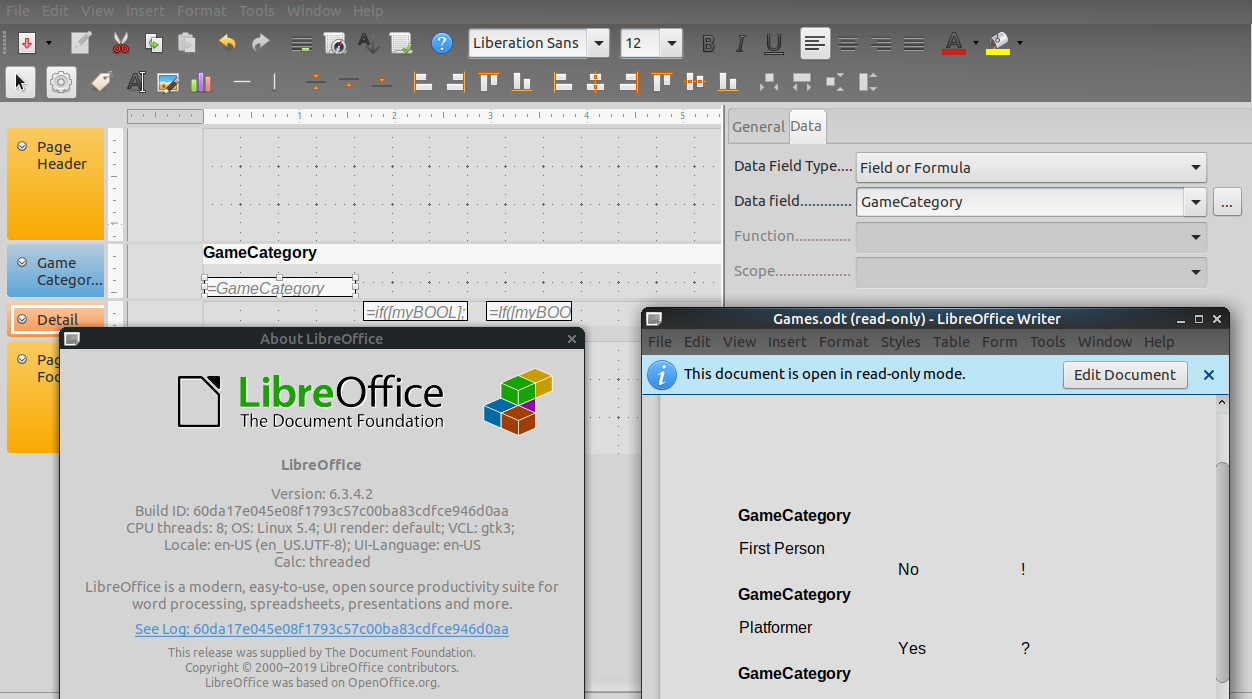Click the Shrink from bottom icon
Image resolution: width=1252 pixels, height=699 pixels.
coord(382,82)
